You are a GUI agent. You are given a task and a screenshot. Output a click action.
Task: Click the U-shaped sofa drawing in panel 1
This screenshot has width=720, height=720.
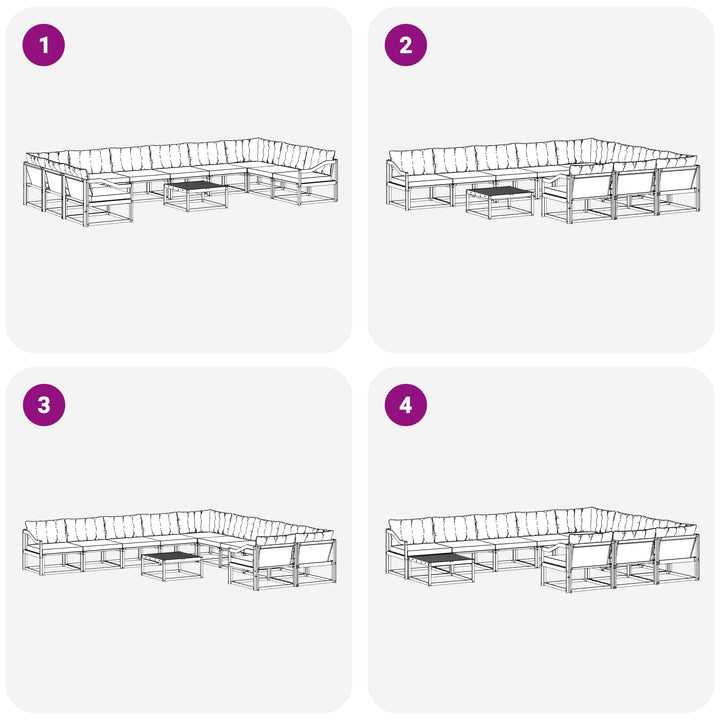tap(180, 181)
